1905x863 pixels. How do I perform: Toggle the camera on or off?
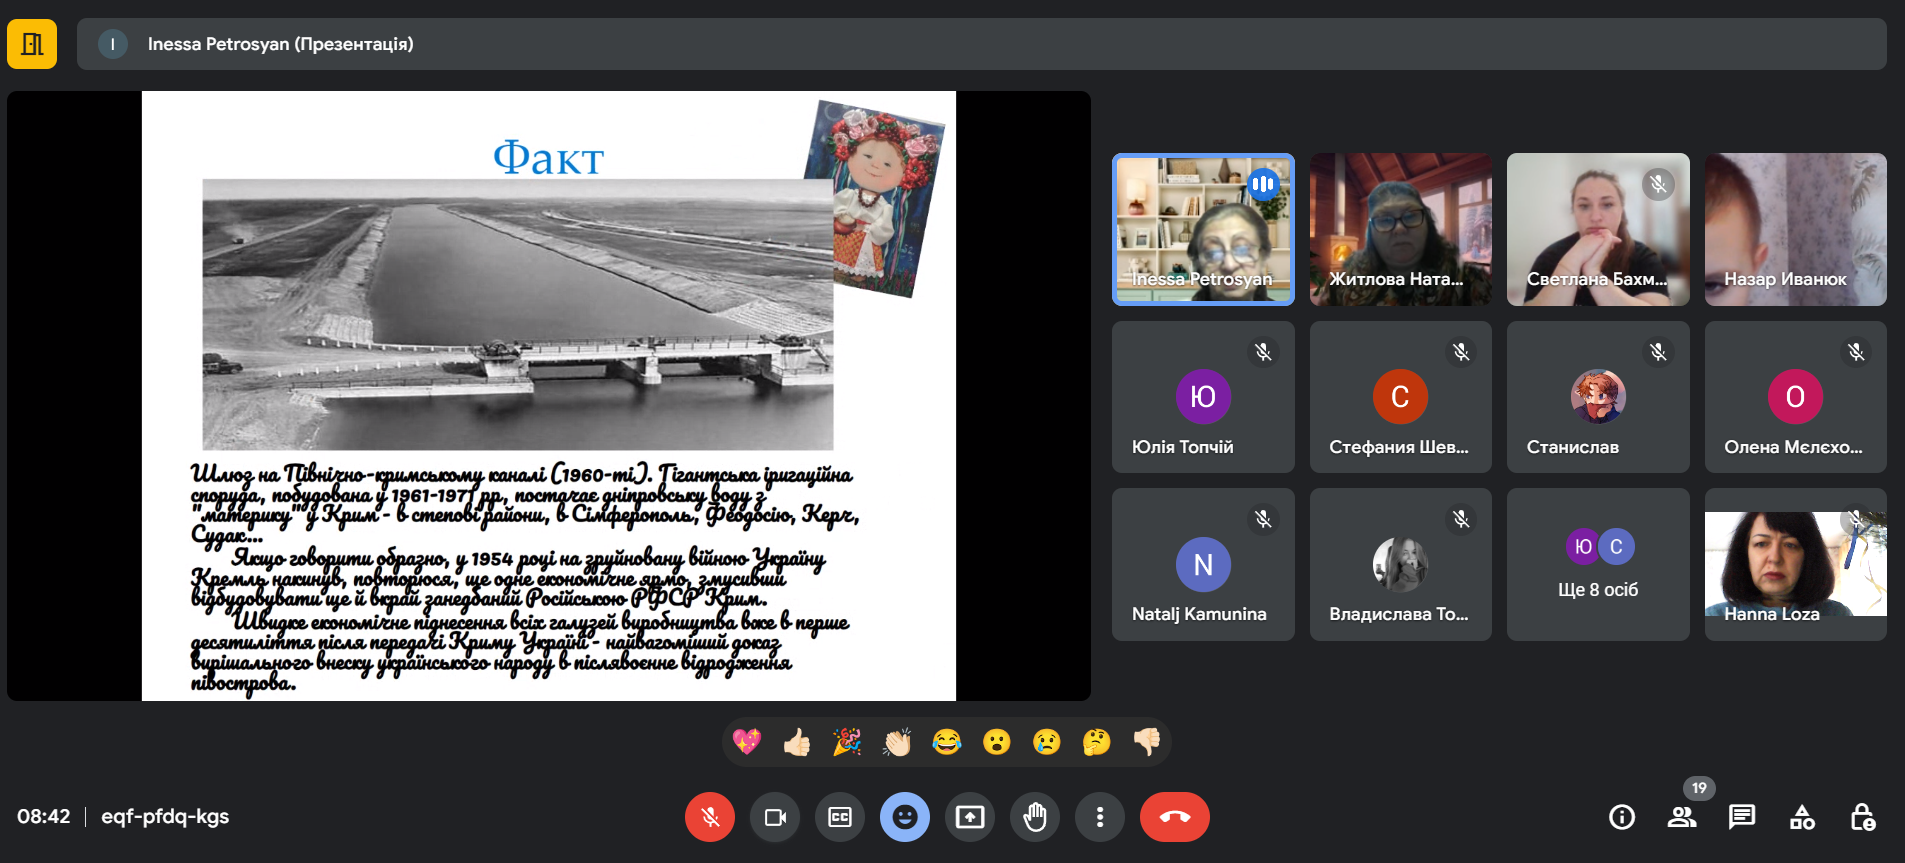(x=775, y=817)
